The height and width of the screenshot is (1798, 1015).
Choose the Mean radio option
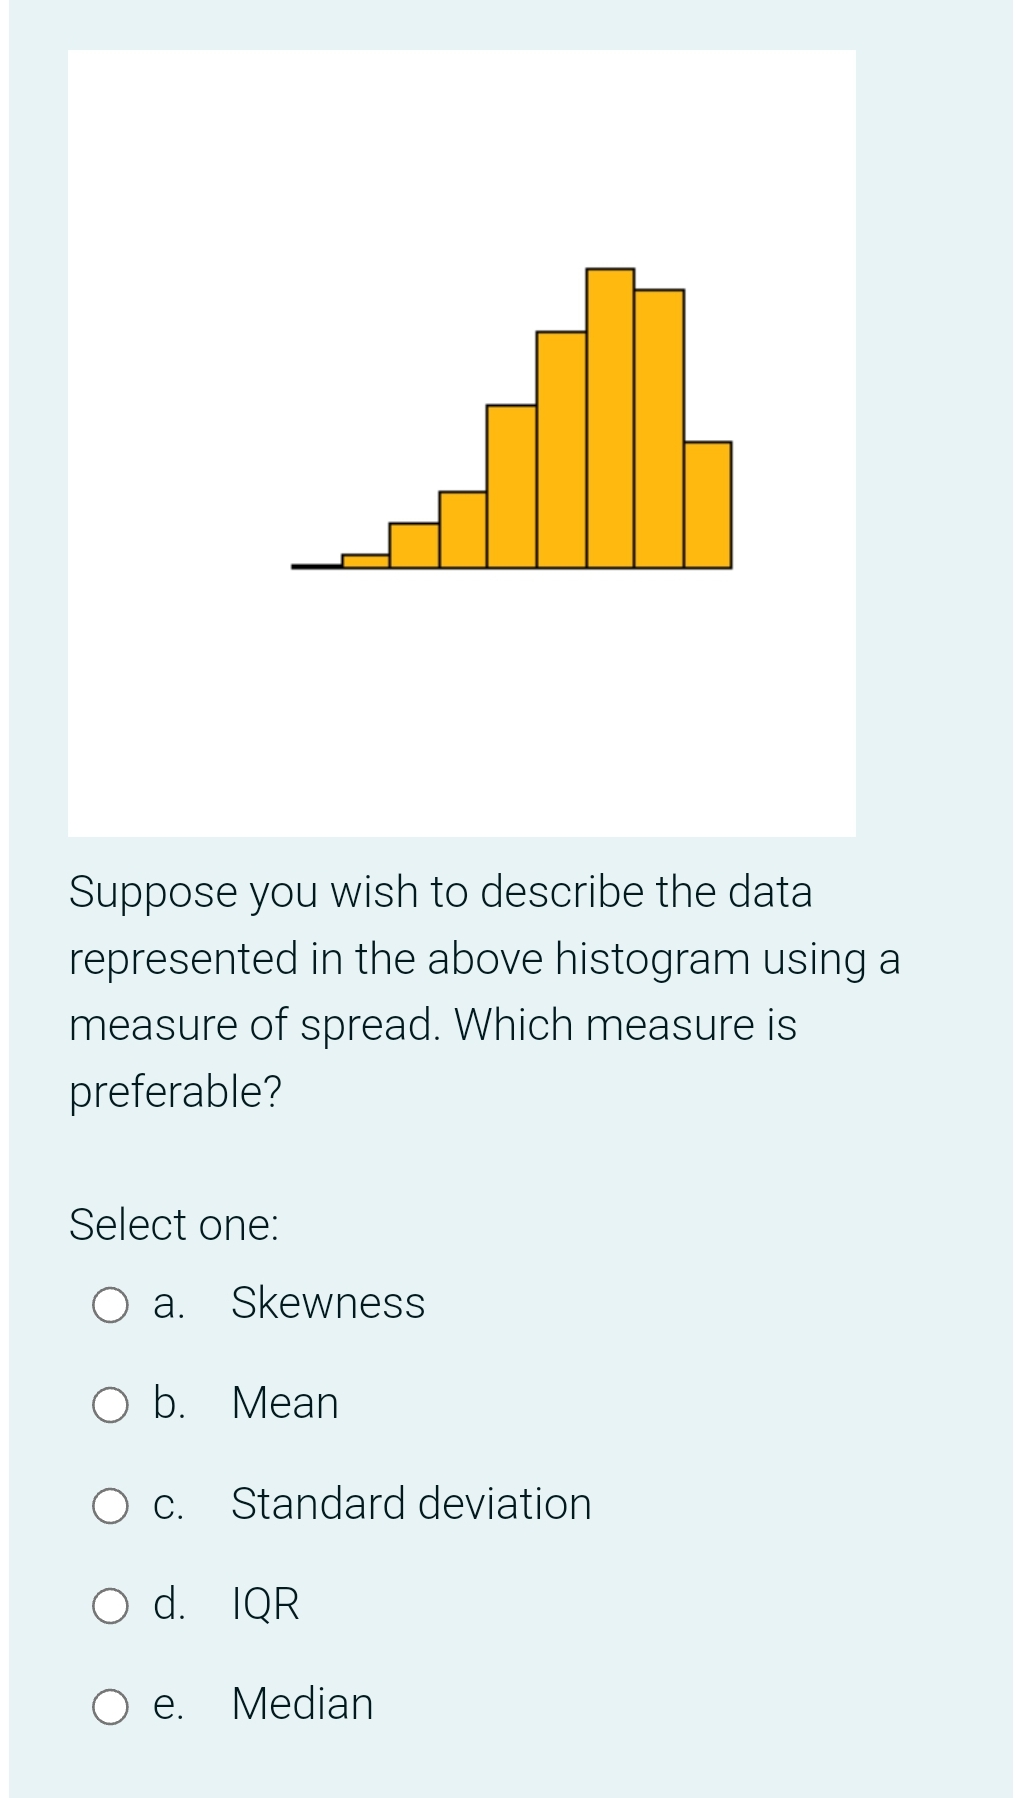point(110,1405)
